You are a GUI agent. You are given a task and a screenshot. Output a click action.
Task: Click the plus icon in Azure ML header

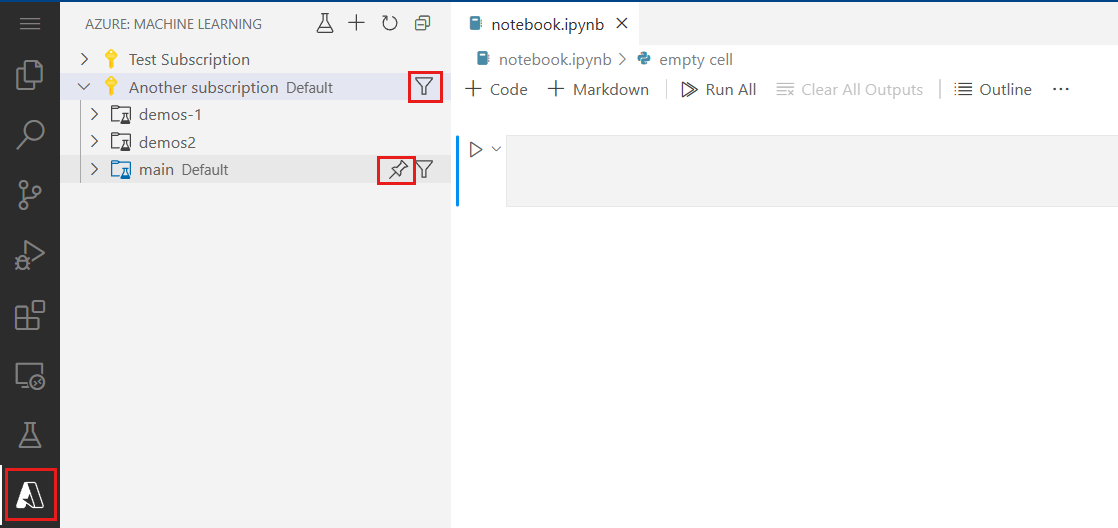point(357,24)
